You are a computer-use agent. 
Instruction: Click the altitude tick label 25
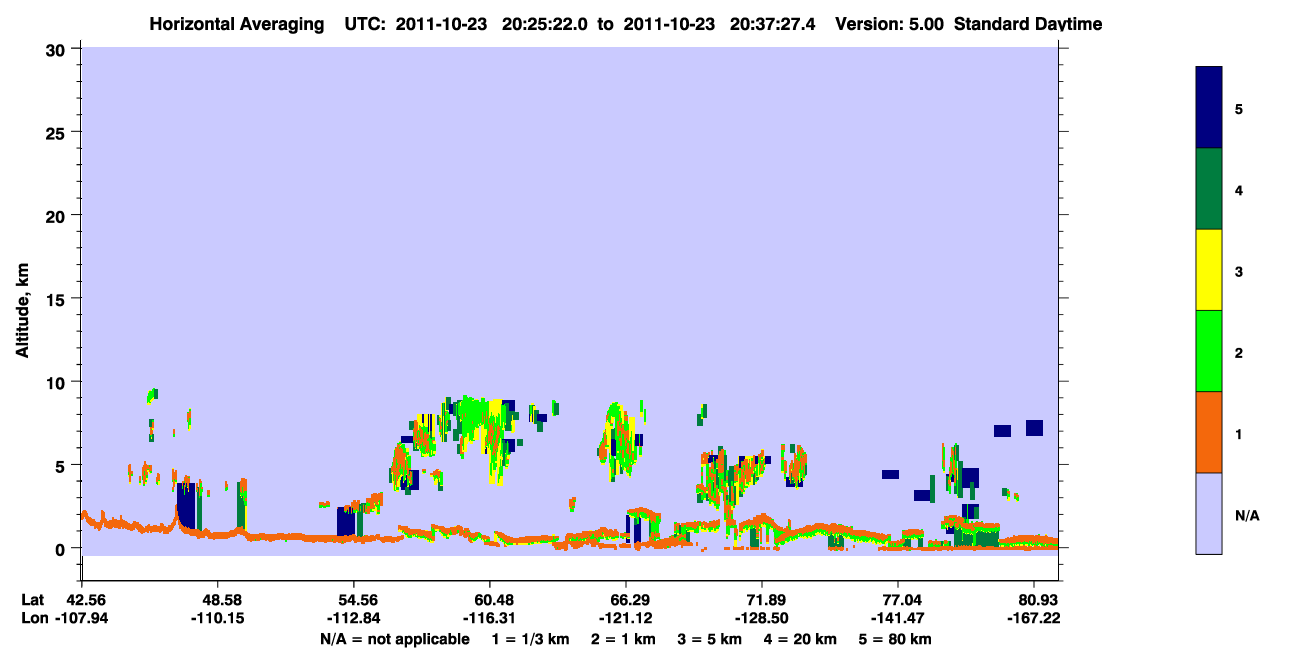[x=58, y=132]
